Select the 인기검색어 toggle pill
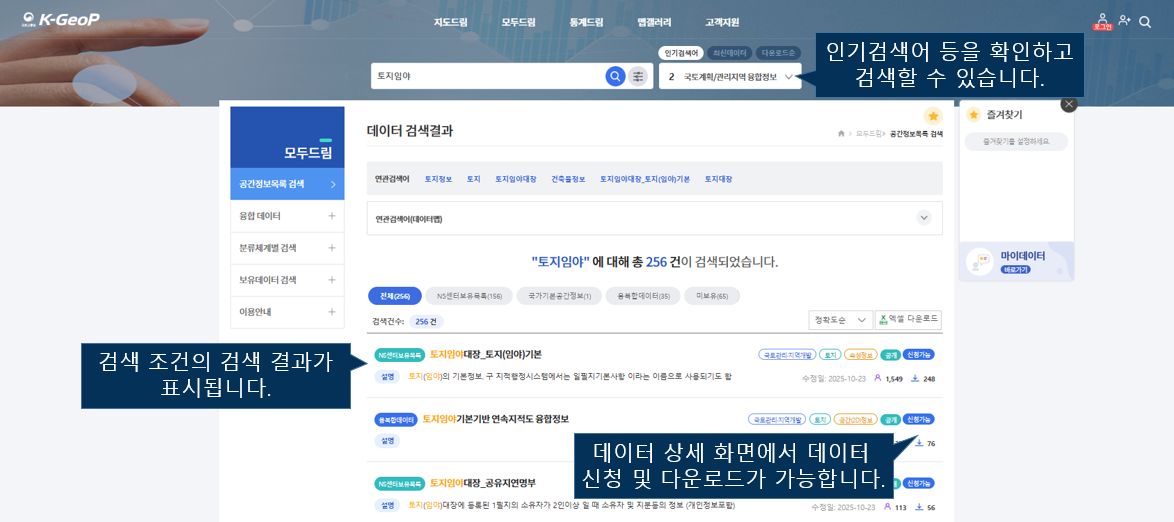1174x522 pixels. 681,53
